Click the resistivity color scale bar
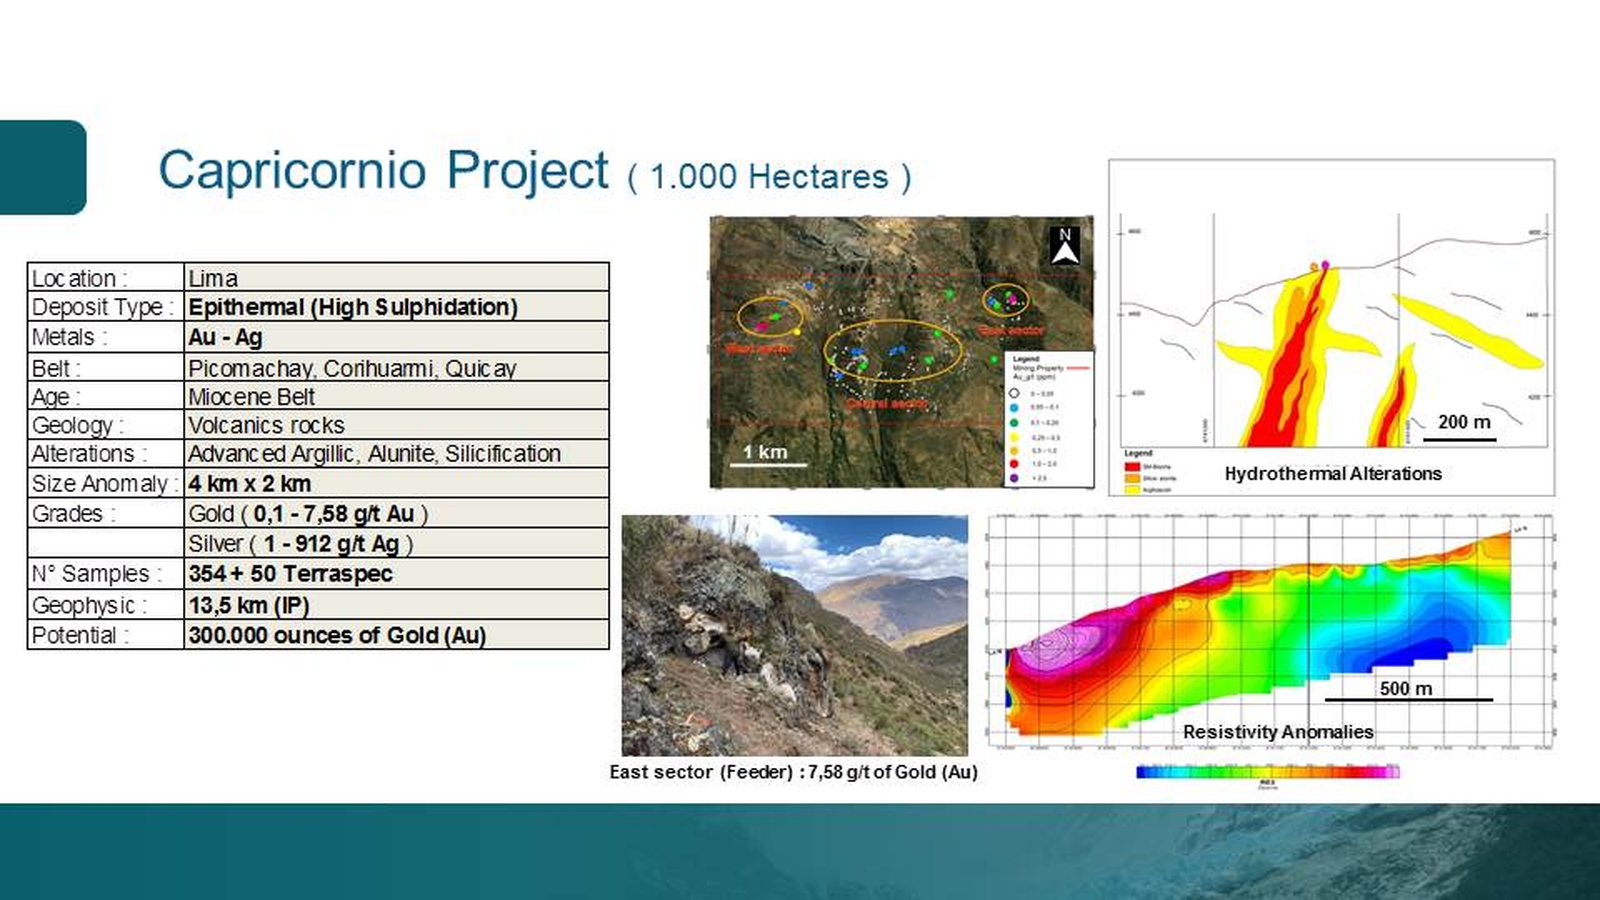The width and height of the screenshot is (1600, 900). coord(1267,772)
